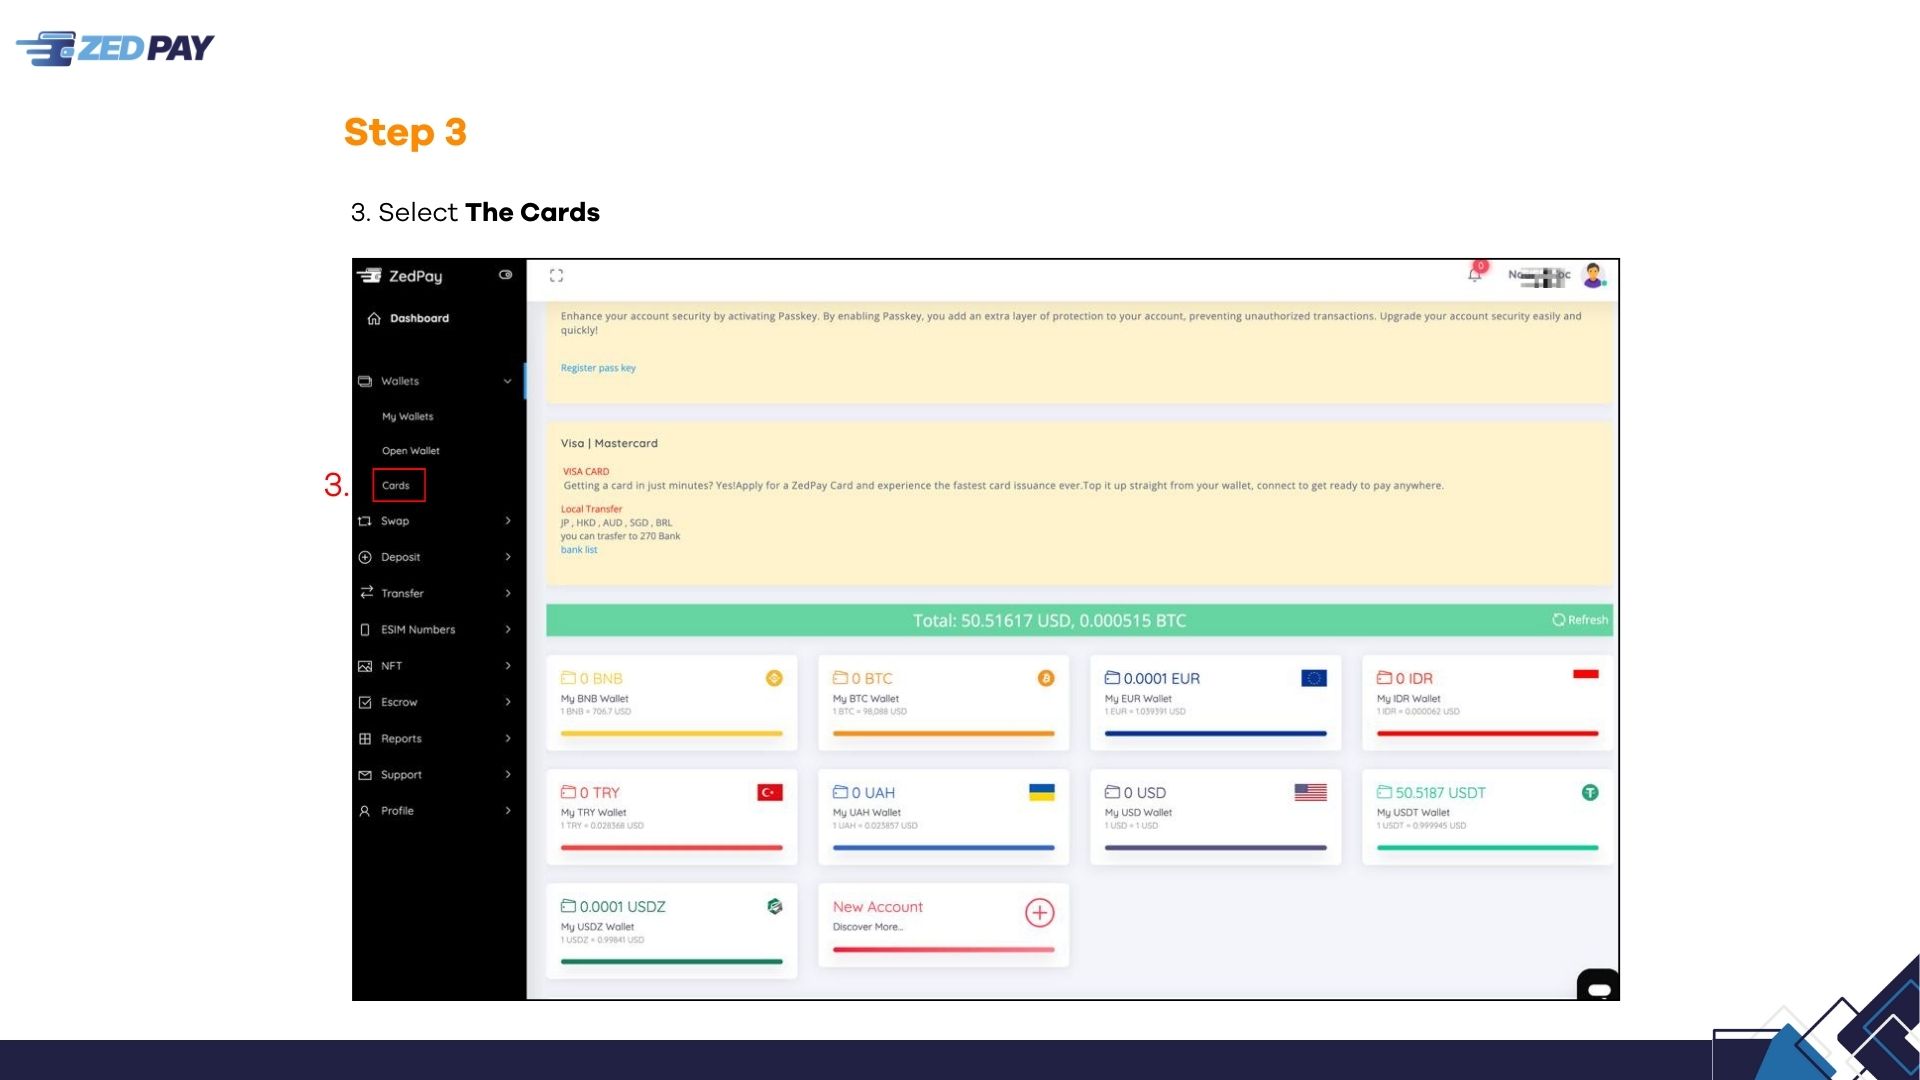1920x1080 pixels.
Task: Click the Wallets icon in sidebar
Action: coord(365,381)
